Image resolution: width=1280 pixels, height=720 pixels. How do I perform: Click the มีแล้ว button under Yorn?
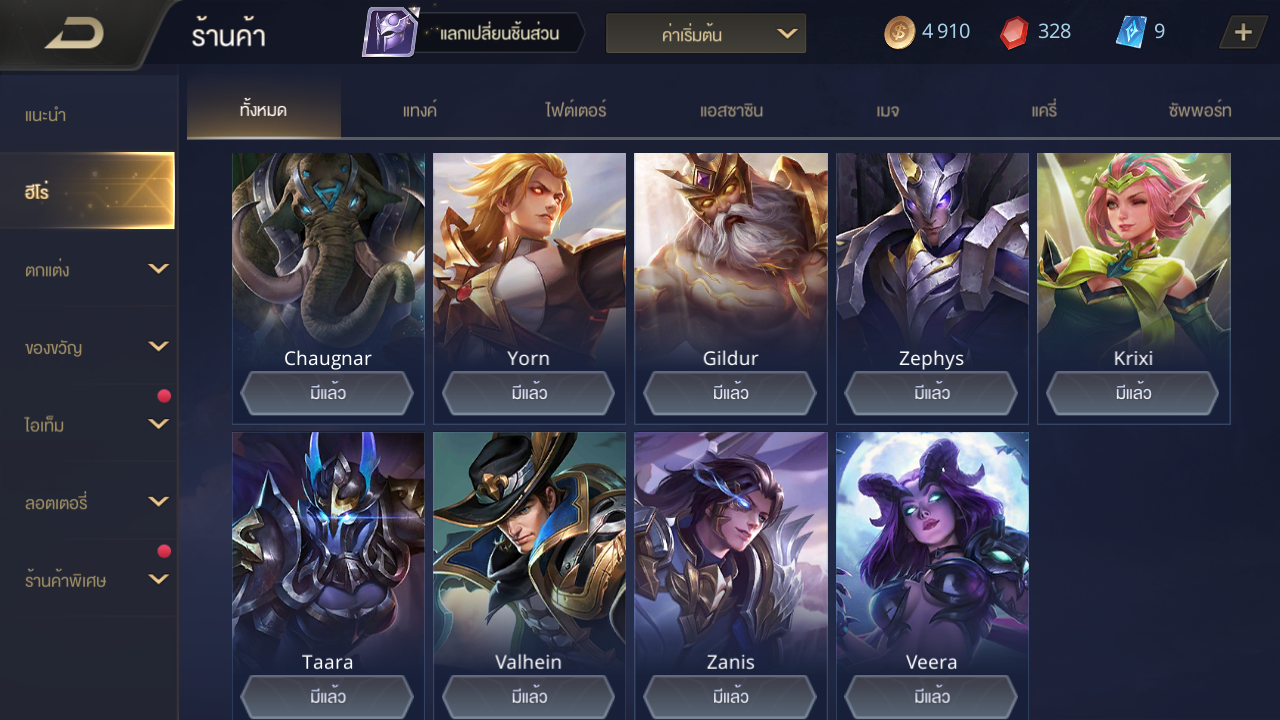click(528, 393)
